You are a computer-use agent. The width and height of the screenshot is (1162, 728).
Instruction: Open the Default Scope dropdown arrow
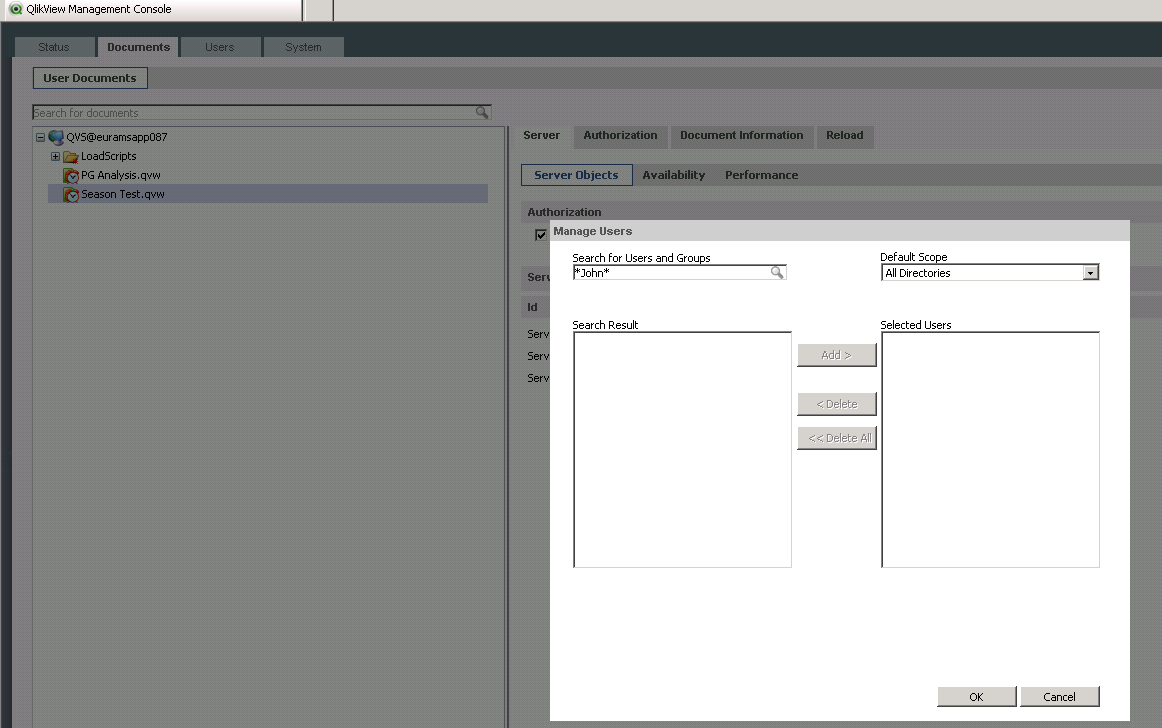pyautogui.click(x=1090, y=273)
